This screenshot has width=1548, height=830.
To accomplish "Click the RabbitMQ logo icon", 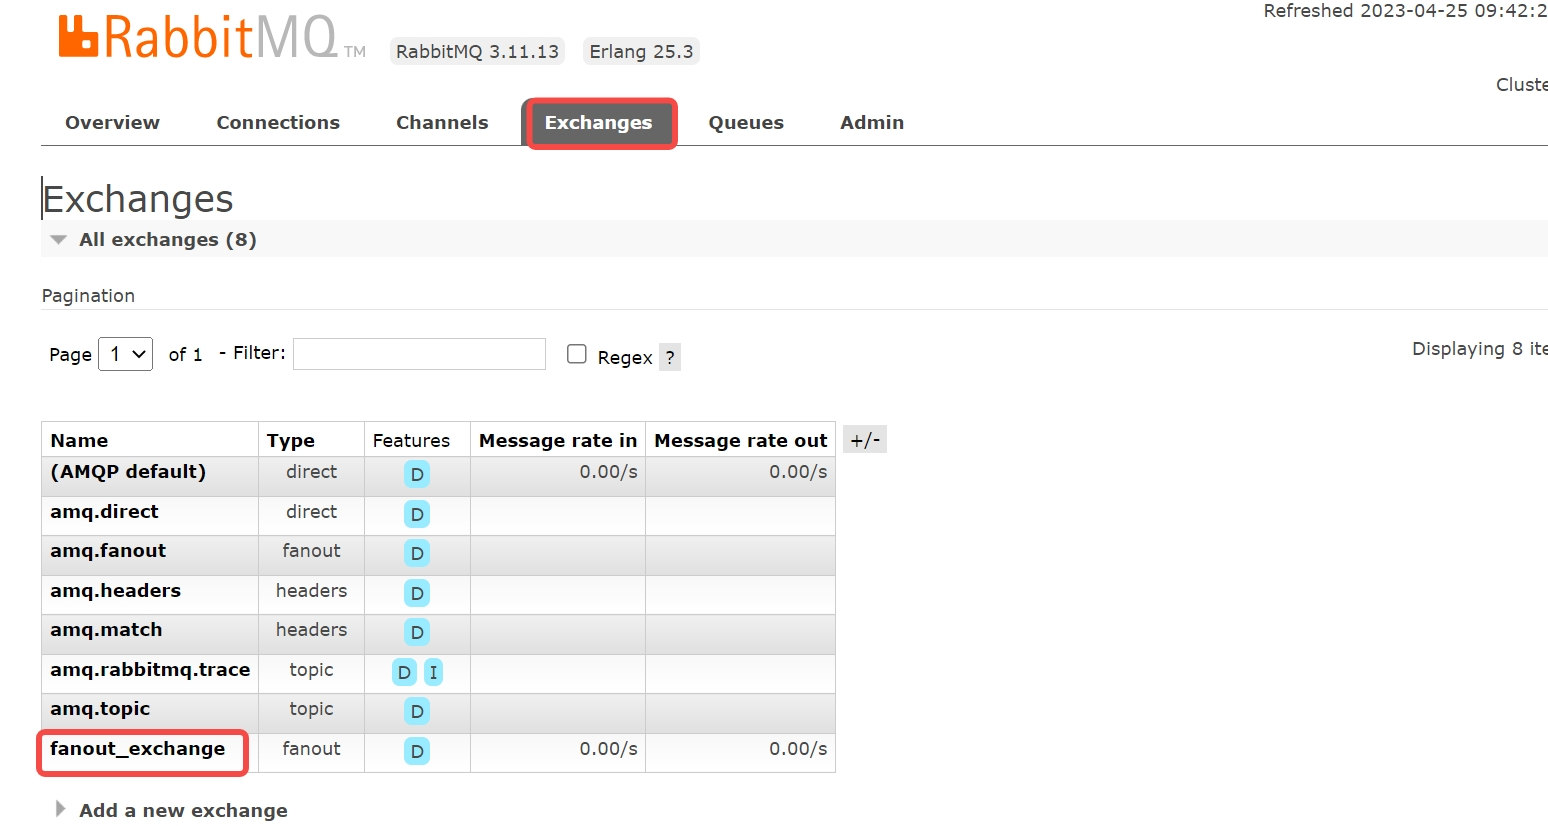I will pyautogui.click(x=78, y=37).
